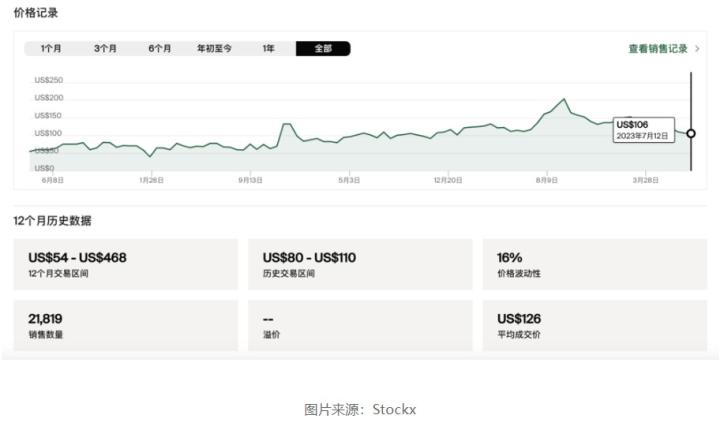Select the highlighted 全部 range tab
This screenshot has height=430, width=720.
coord(323,48)
